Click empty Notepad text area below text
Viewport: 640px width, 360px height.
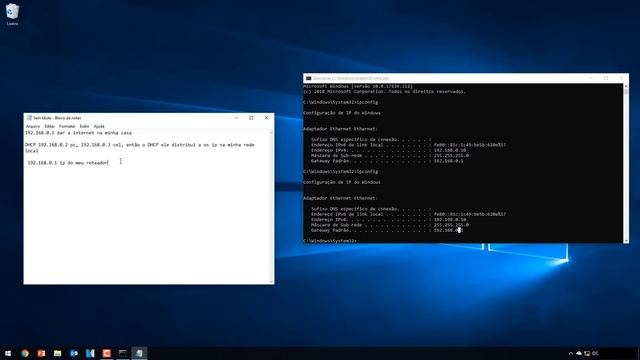tap(147, 224)
